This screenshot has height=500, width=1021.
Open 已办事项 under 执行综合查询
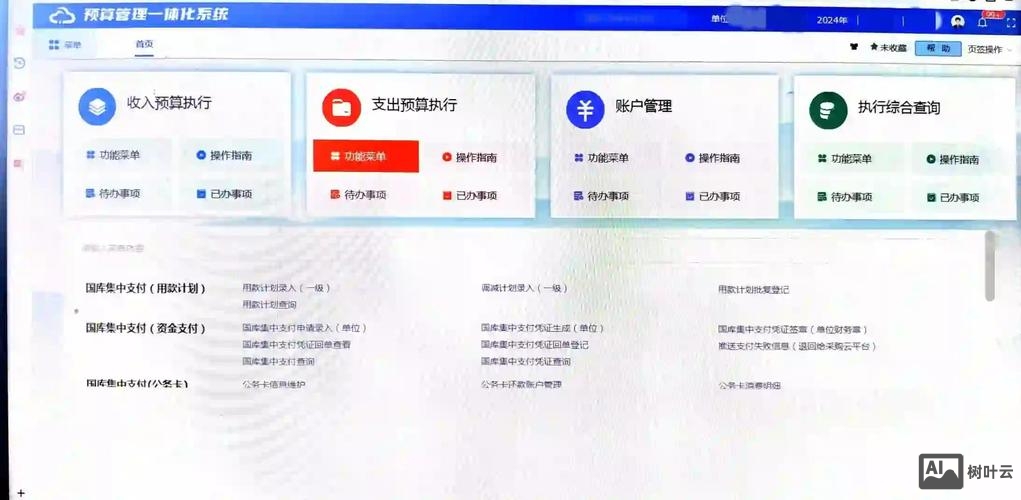coord(953,197)
